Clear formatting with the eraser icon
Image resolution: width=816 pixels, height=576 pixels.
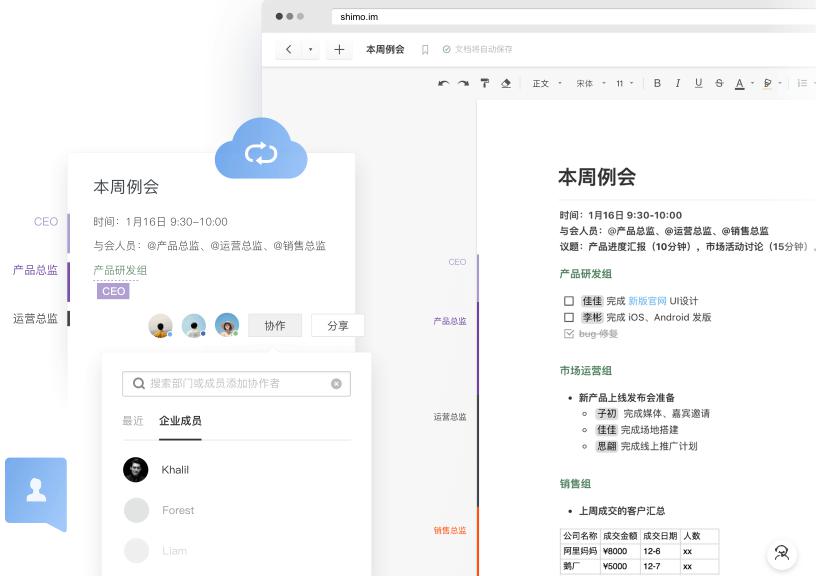[506, 83]
